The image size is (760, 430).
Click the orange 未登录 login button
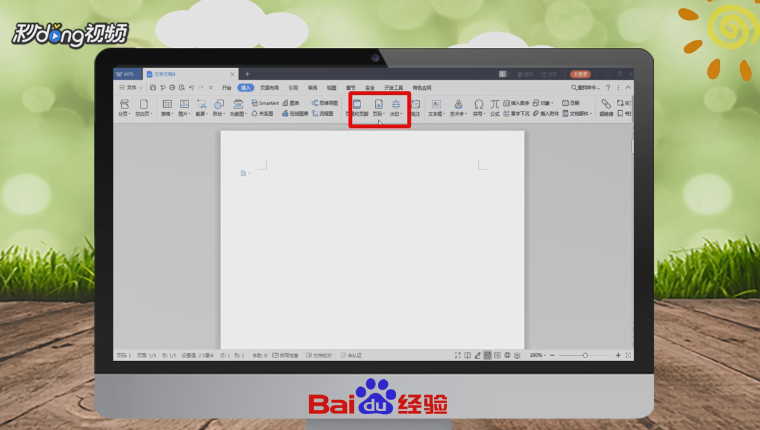point(580,74)
